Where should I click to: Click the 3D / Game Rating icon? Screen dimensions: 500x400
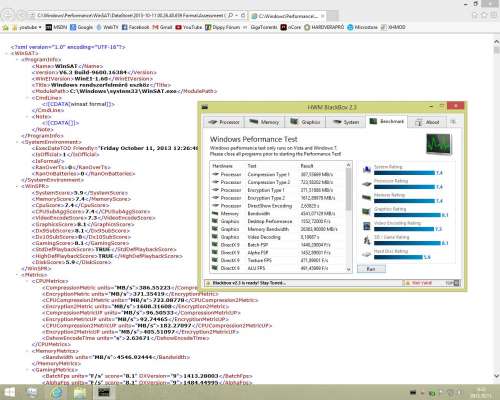367,240
